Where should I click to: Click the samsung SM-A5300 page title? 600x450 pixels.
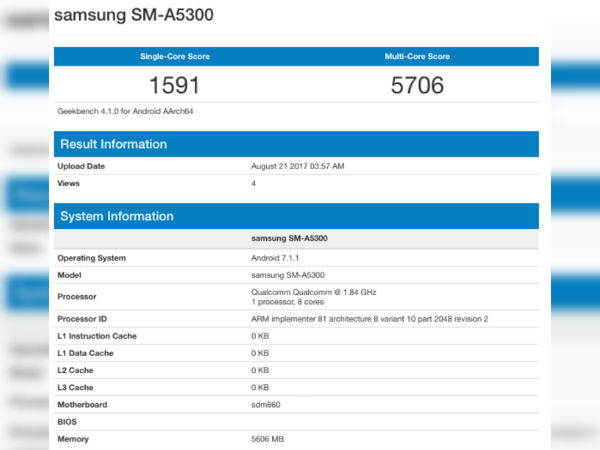click(134, 15)
